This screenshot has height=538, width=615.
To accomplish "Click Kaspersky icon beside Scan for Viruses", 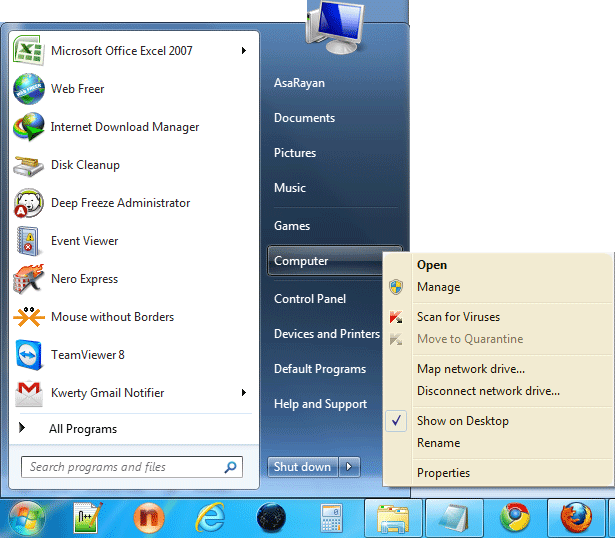I will point(396,317).
